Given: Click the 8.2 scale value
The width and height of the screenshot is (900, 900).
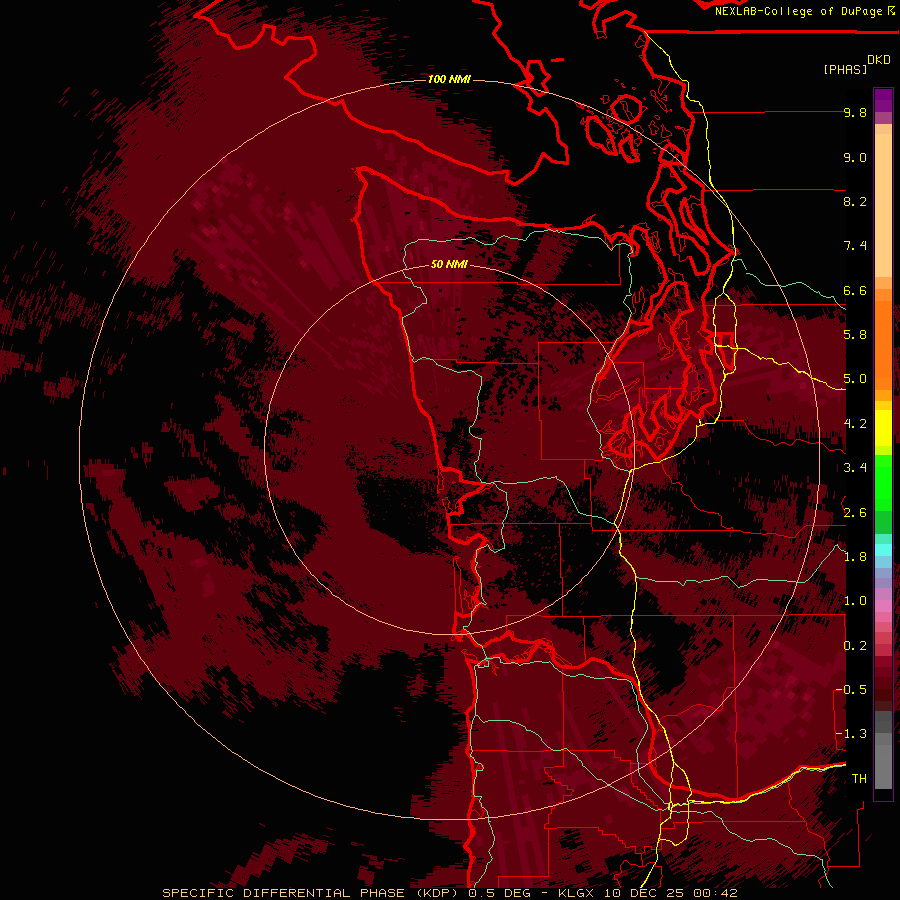Looking at the screenshot, I should tap(855, 201).
